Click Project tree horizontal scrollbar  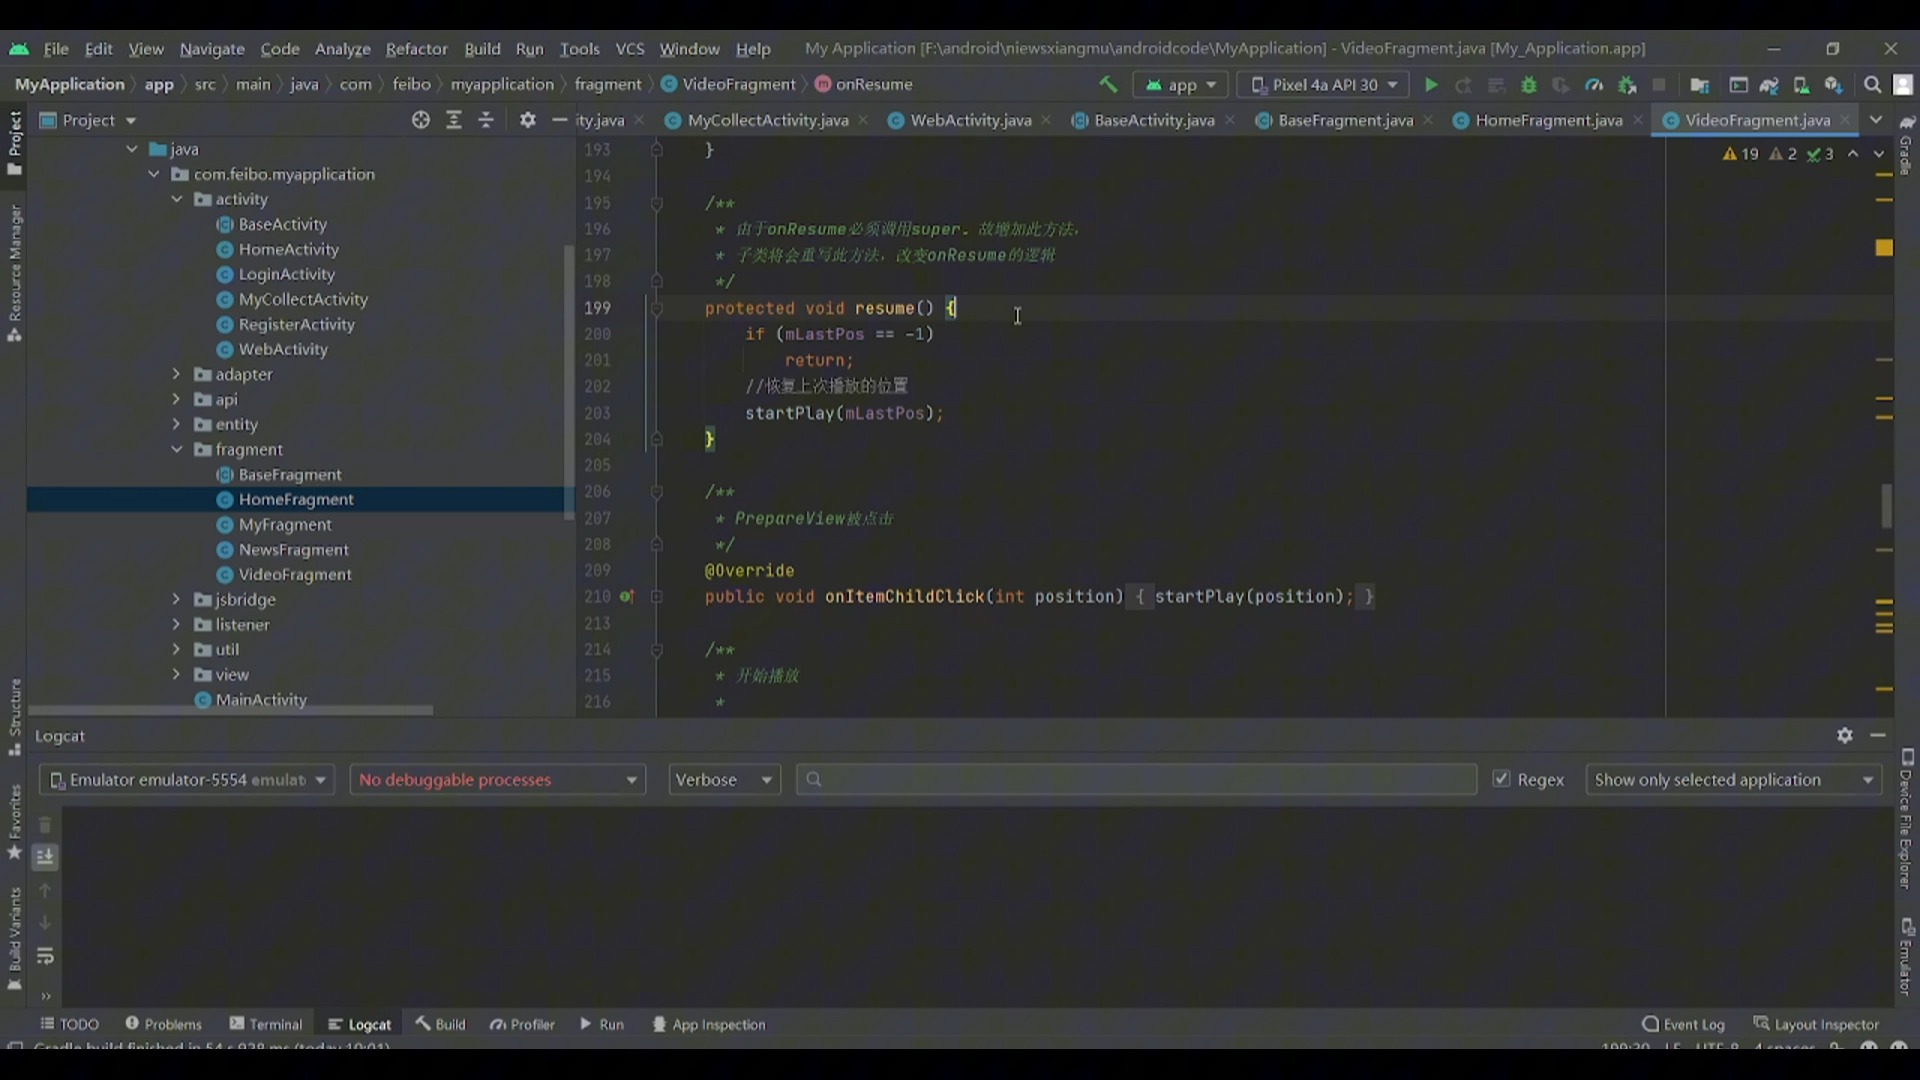point(231,711)
